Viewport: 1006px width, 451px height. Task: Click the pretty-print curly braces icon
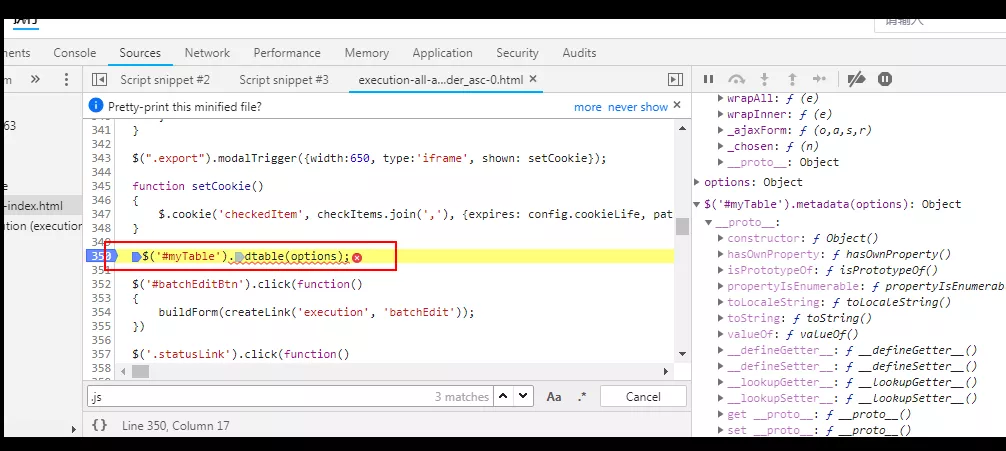99,425
